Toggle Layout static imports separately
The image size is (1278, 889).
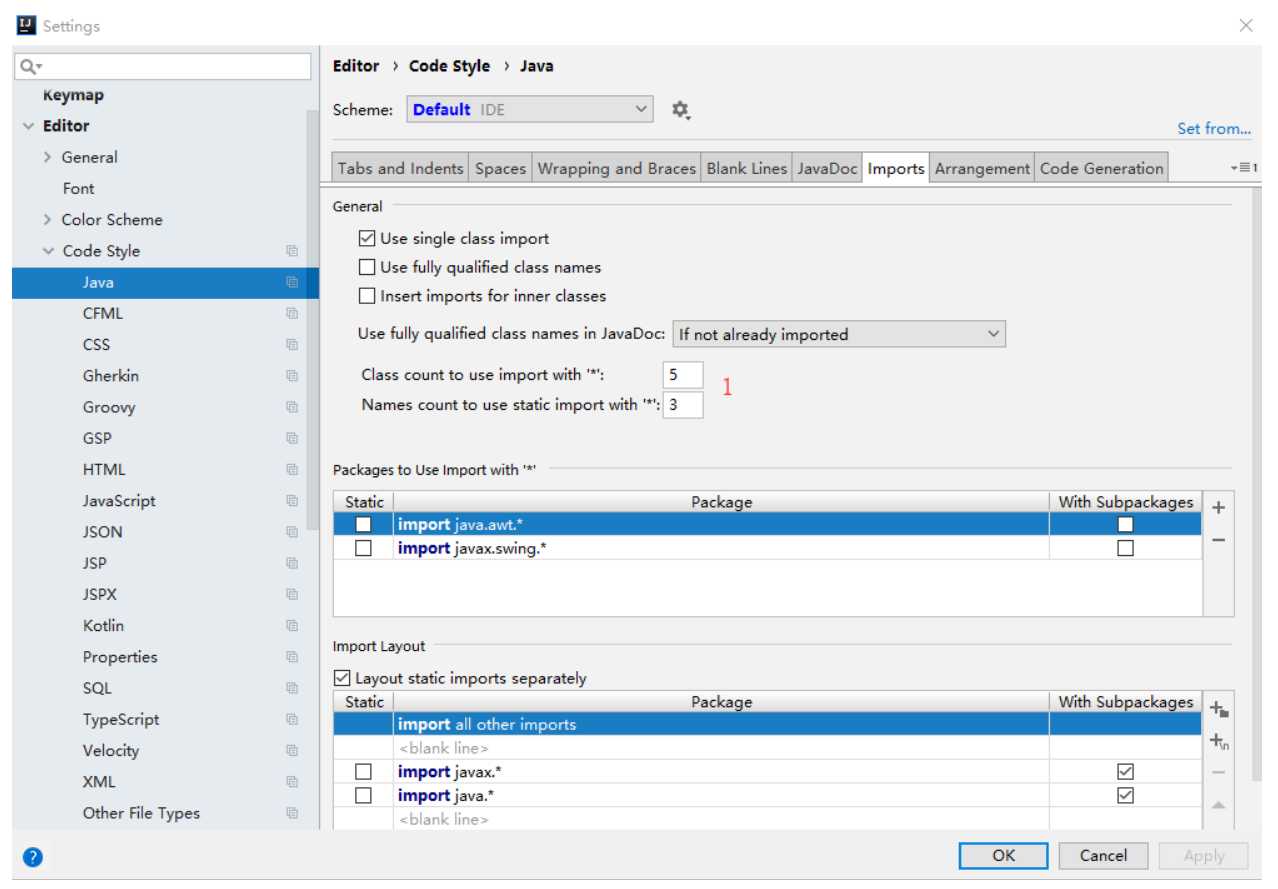point(341,678)
